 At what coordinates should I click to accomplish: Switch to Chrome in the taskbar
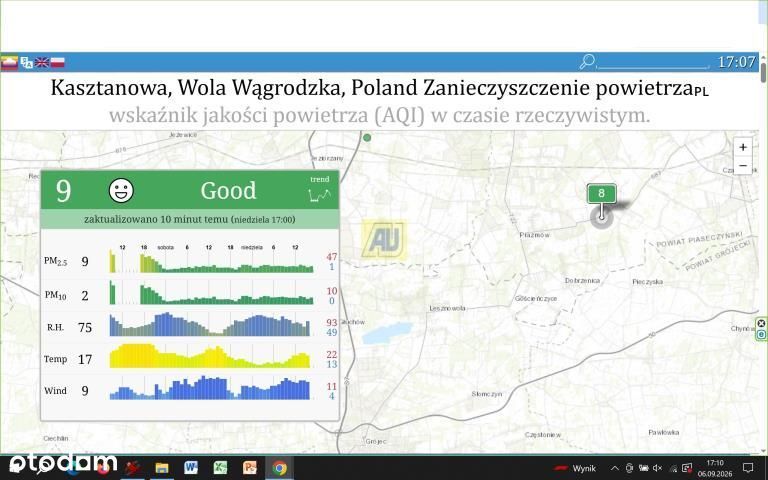(280, 468)
